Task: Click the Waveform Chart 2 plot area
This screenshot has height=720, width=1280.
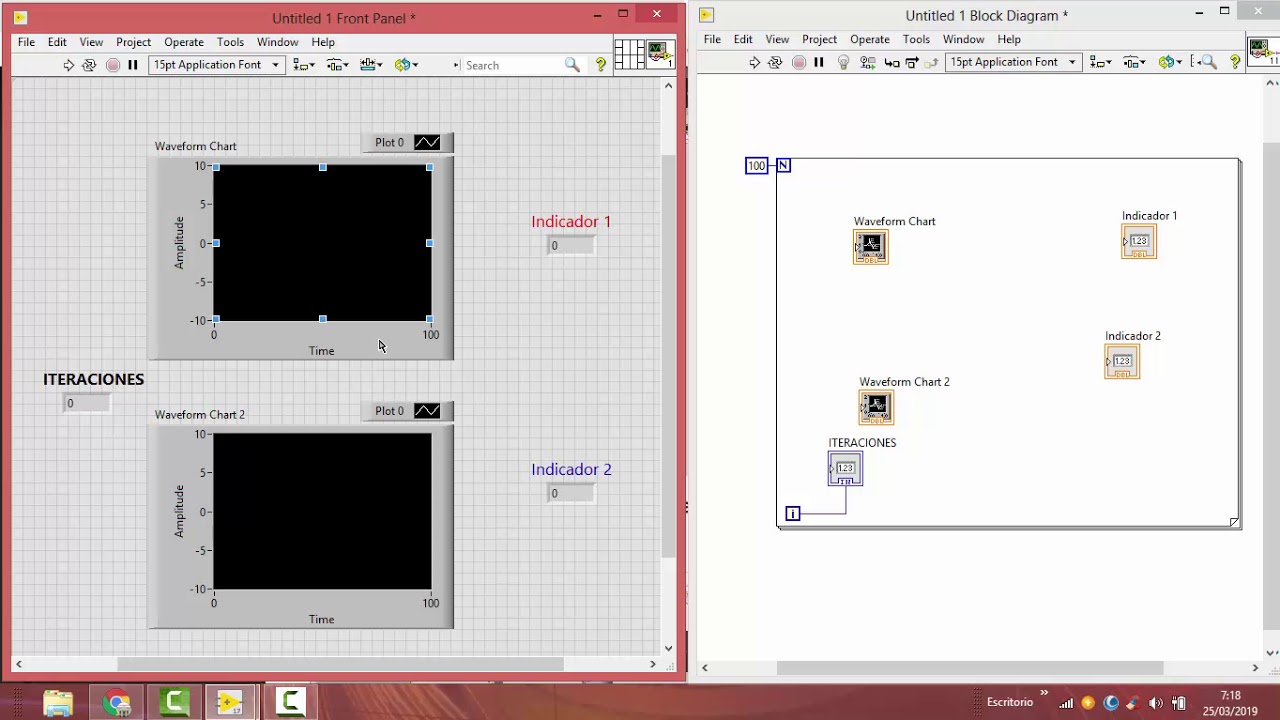Action: 322,511
